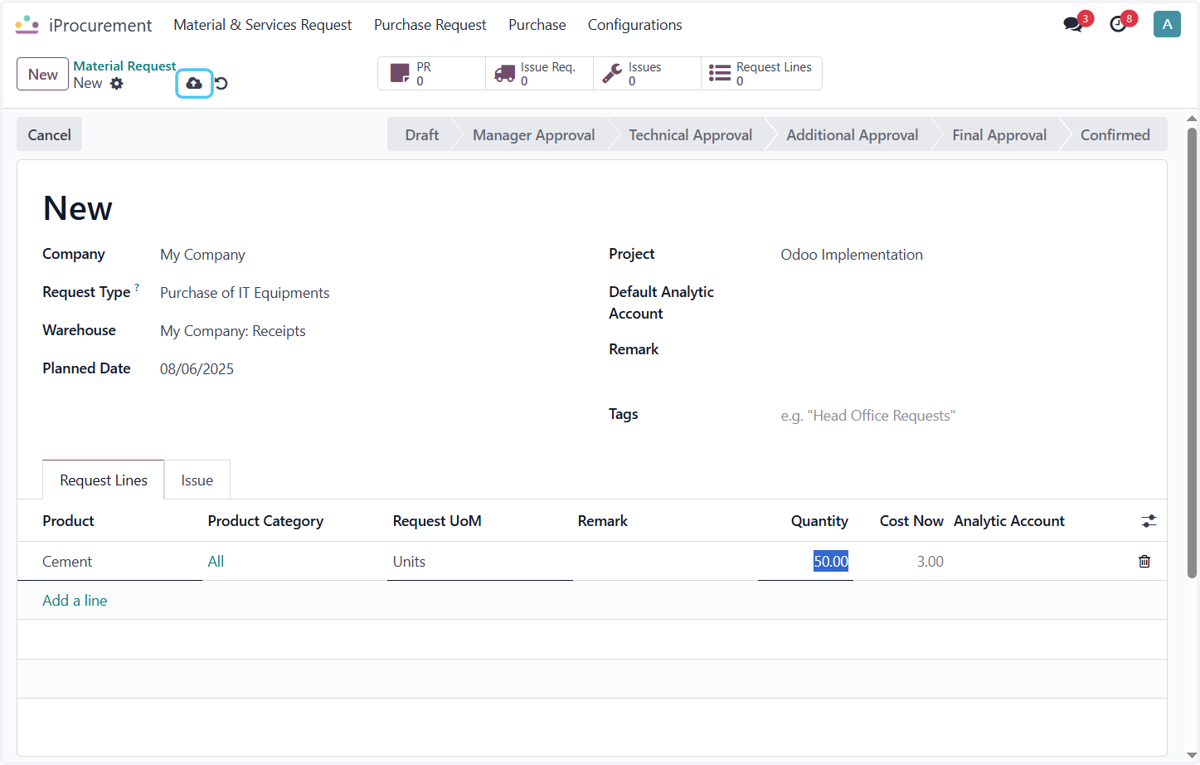1200x765 pixels.
Task: Select the Manager Approval status stage
Action: pos(533,135)
